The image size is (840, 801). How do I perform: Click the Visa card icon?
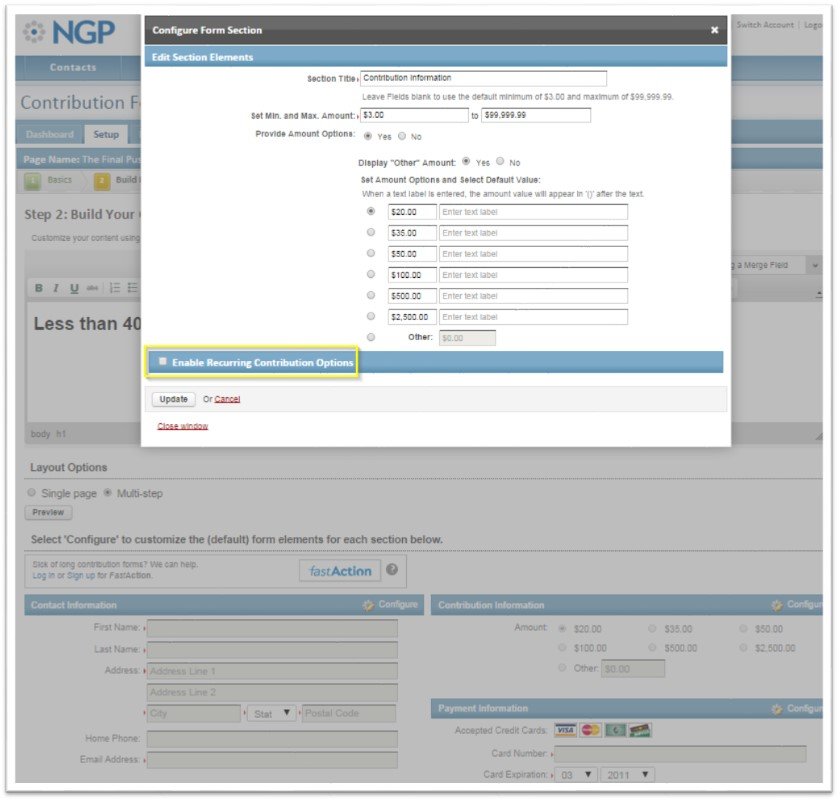tap(565, 730)
